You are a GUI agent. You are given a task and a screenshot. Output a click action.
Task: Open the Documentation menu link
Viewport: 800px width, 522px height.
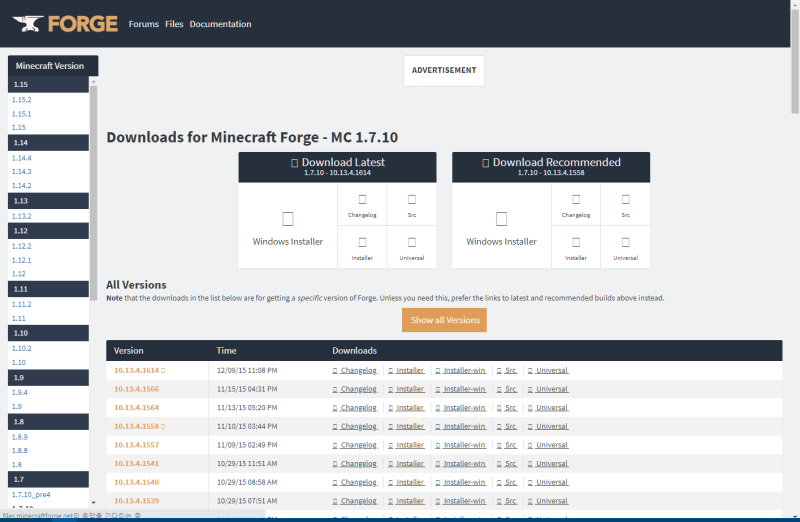tap(220, 24)
